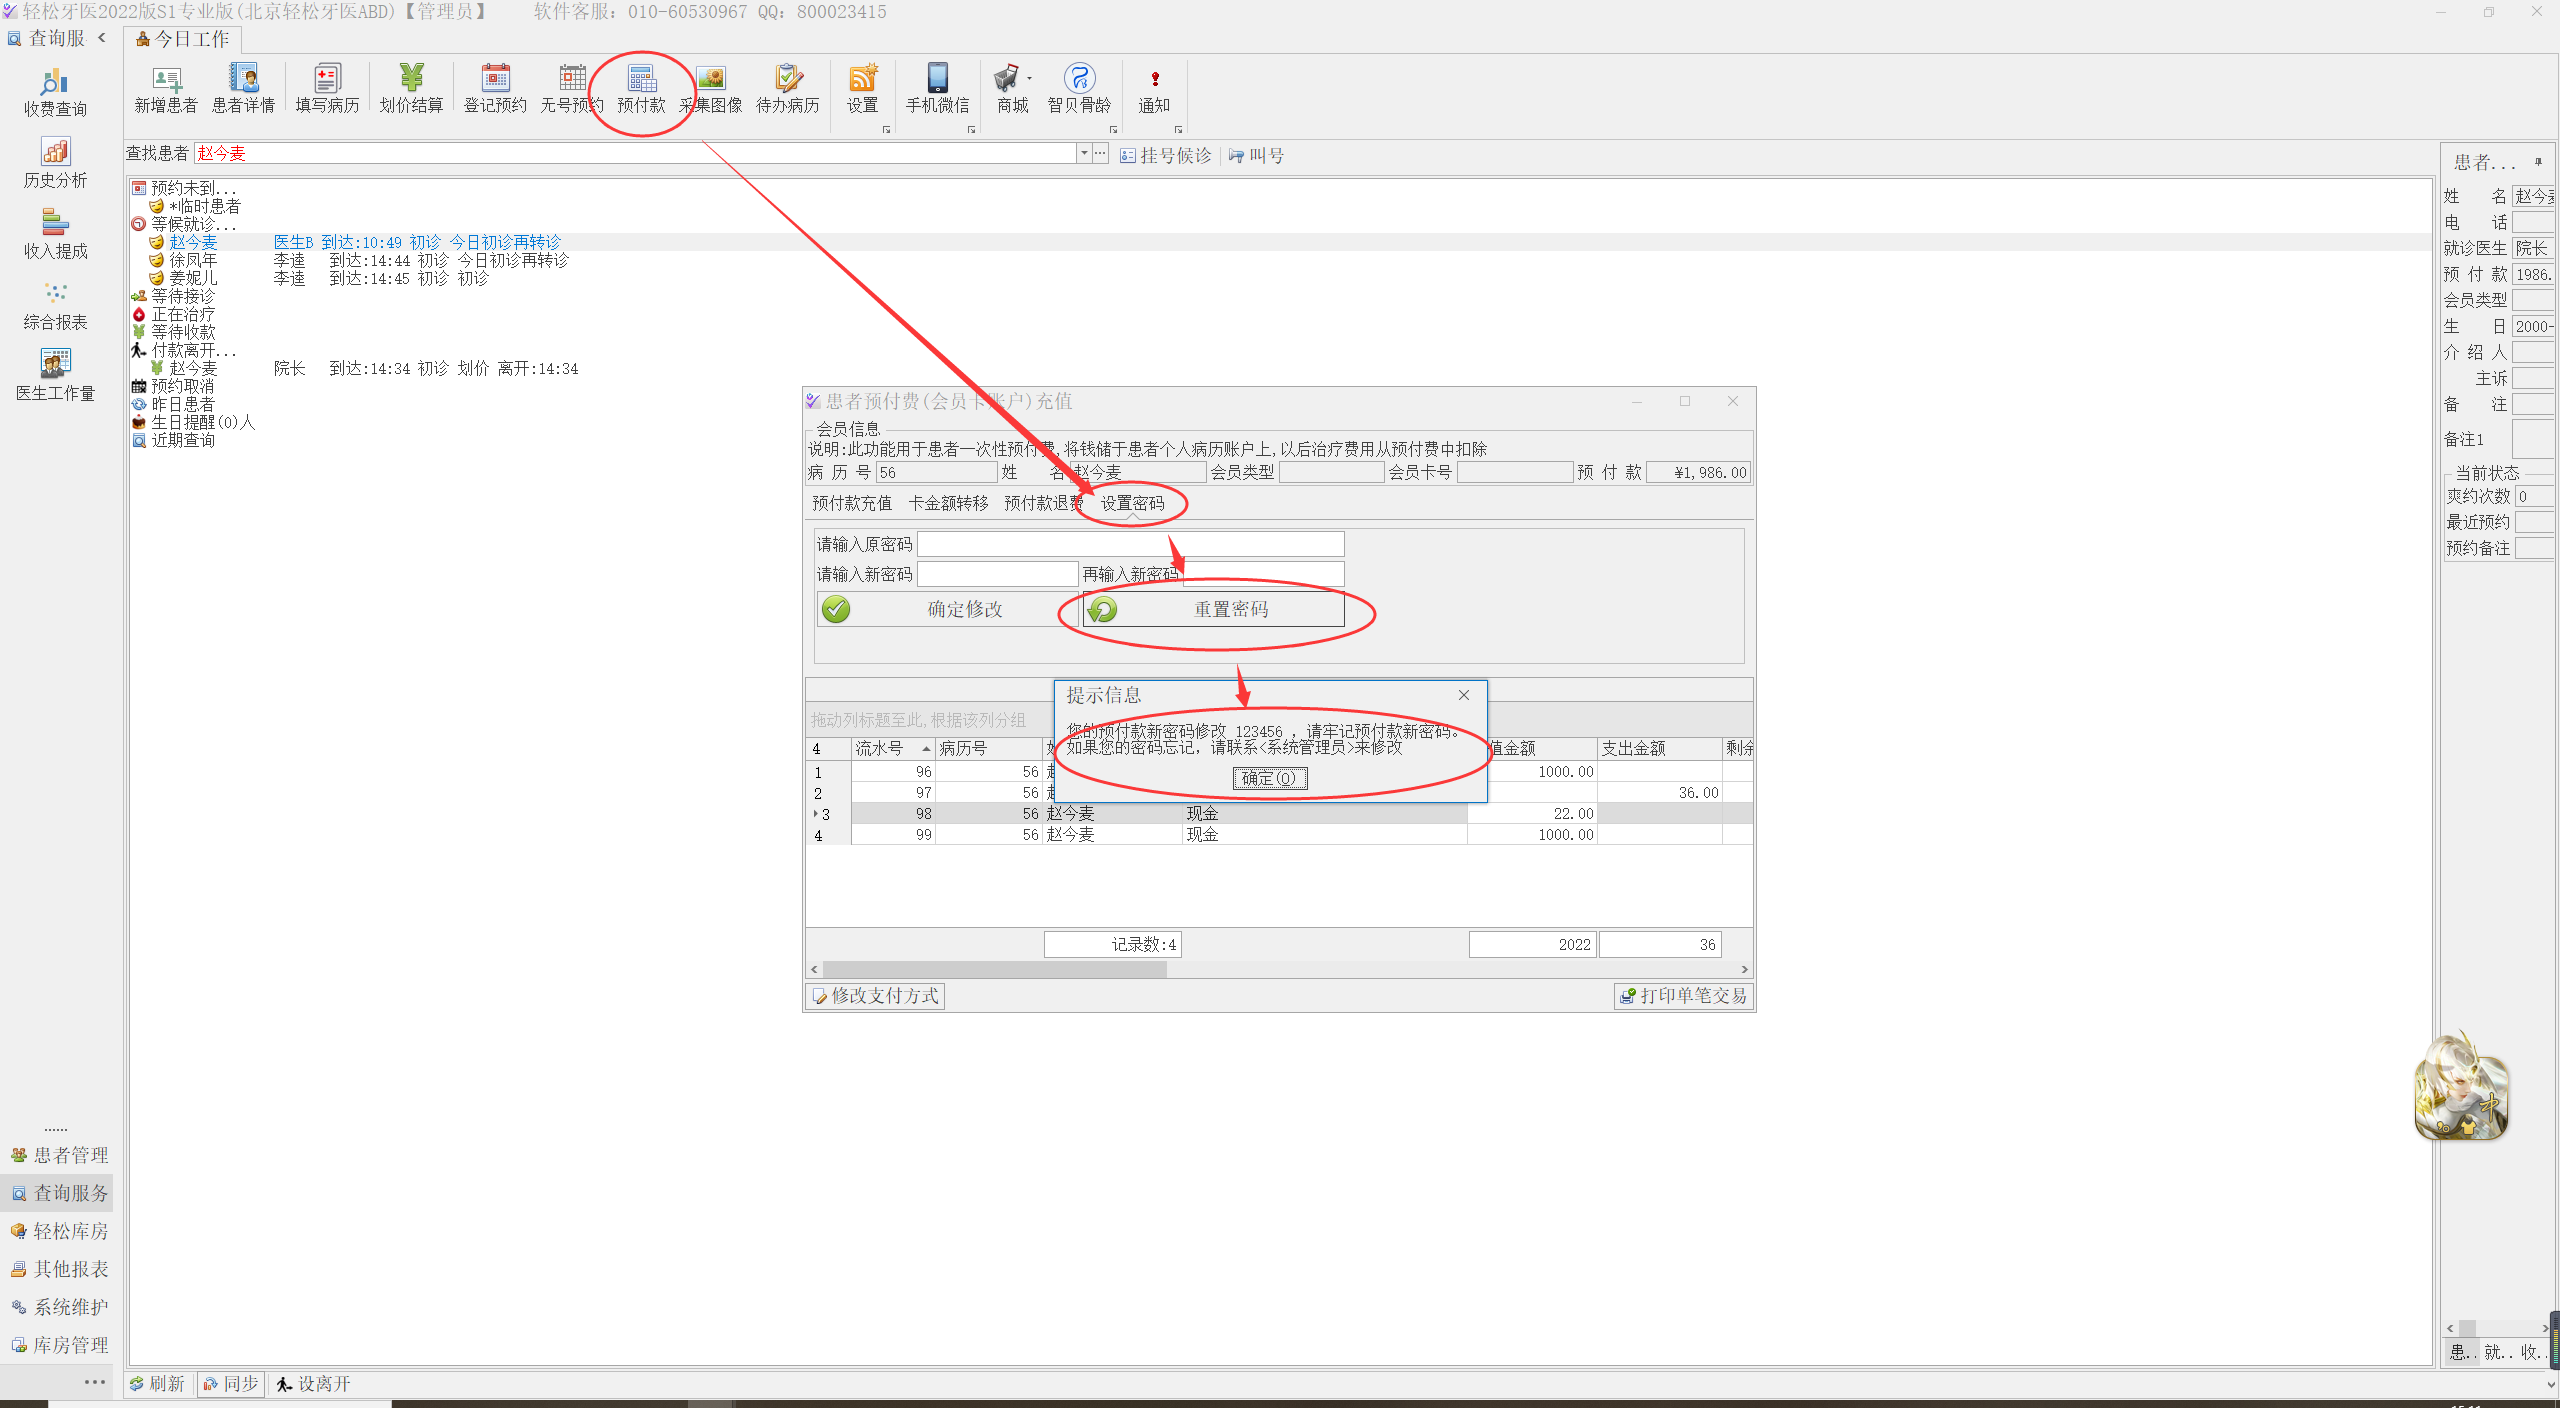Sort by the 流水号 column header
2560x1408 pixels.
point(893,748)
